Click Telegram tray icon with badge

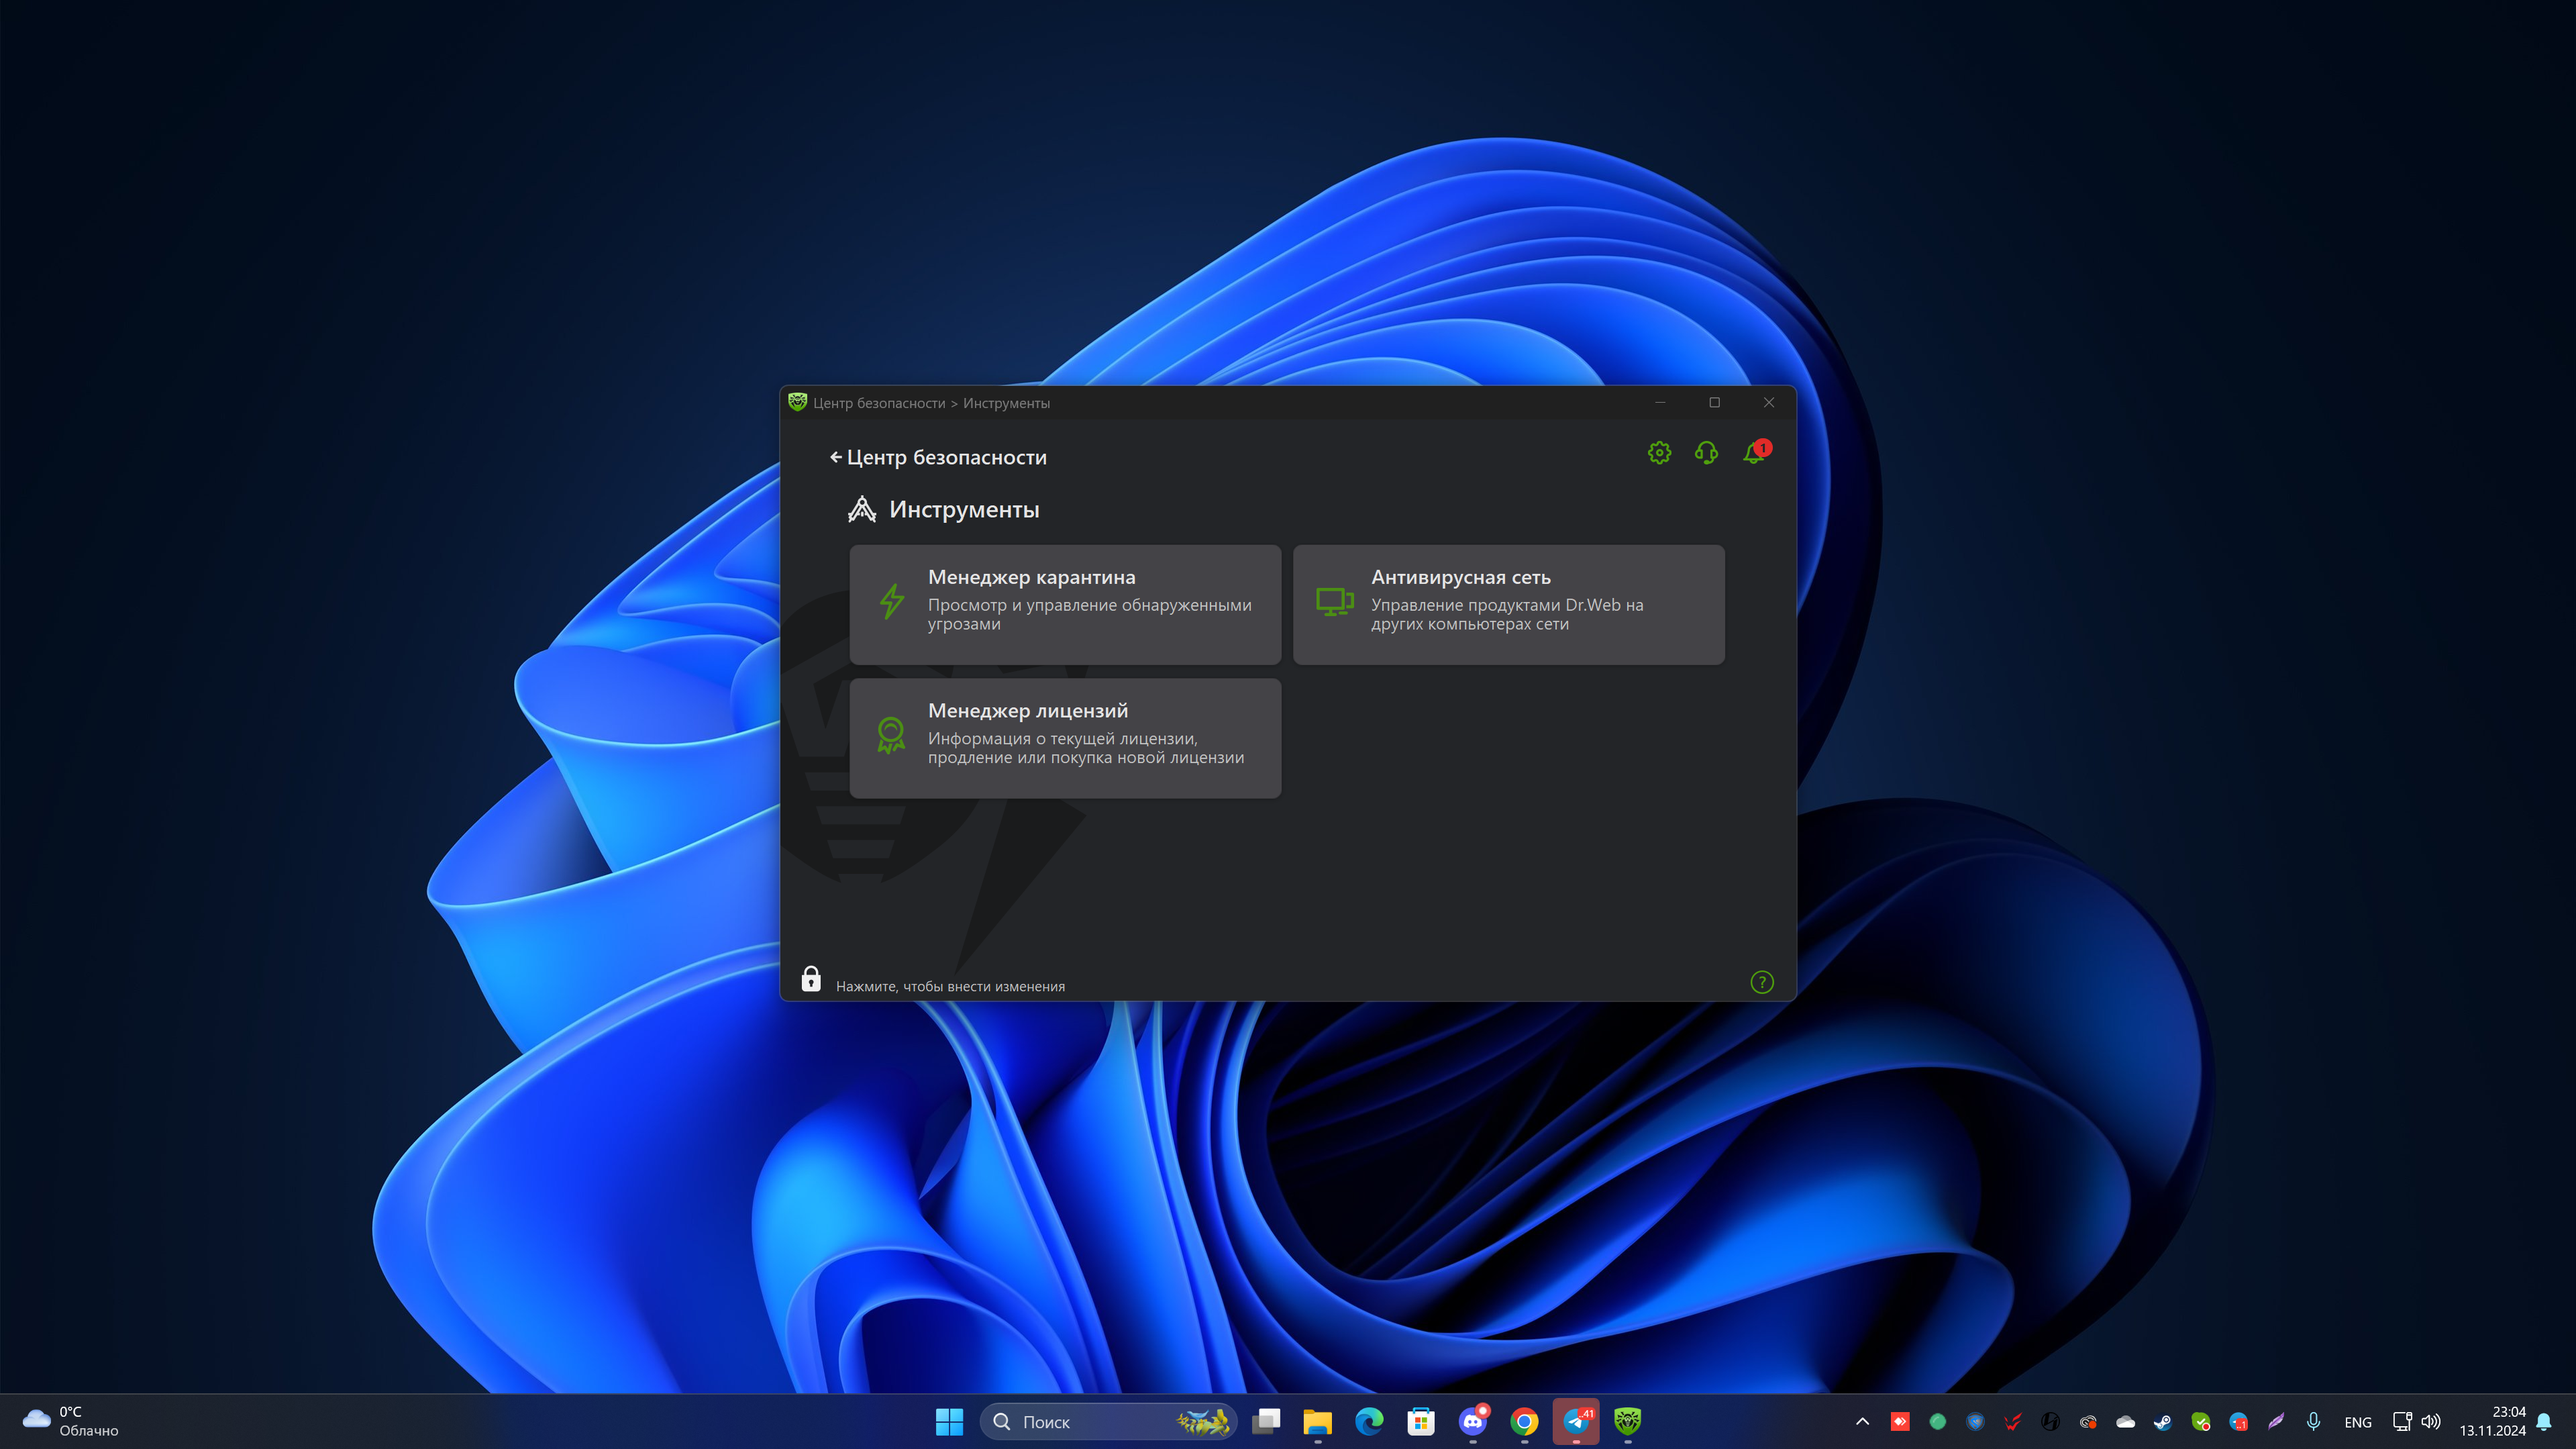(2238, 1421)
